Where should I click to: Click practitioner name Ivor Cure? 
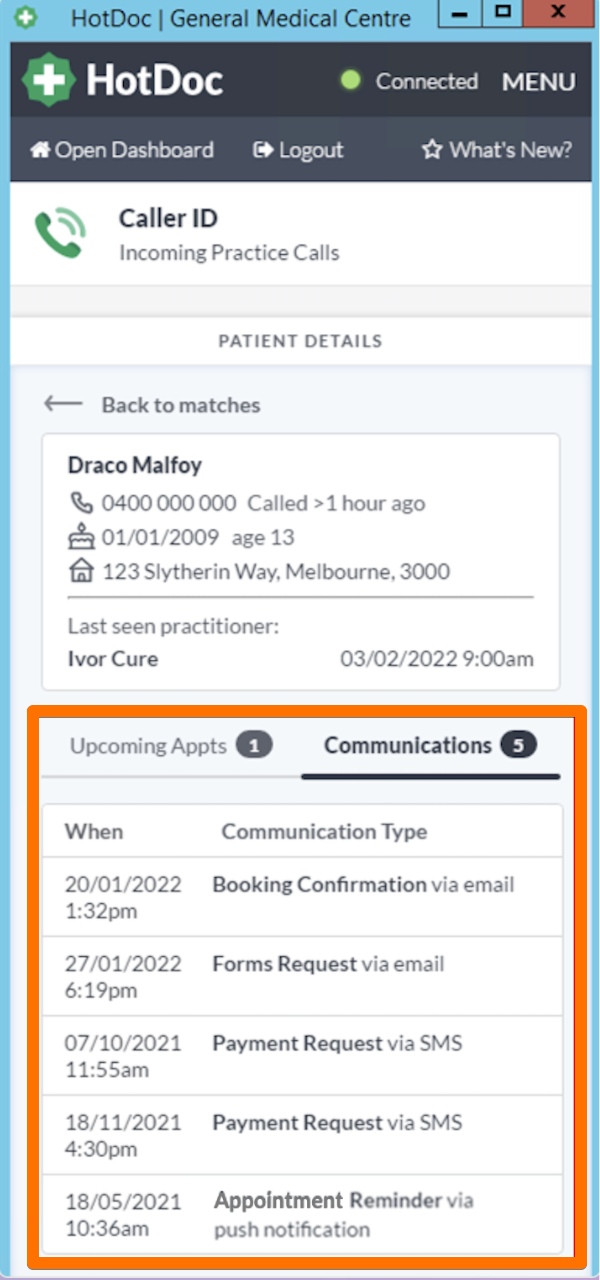click(x=113, y=659)
